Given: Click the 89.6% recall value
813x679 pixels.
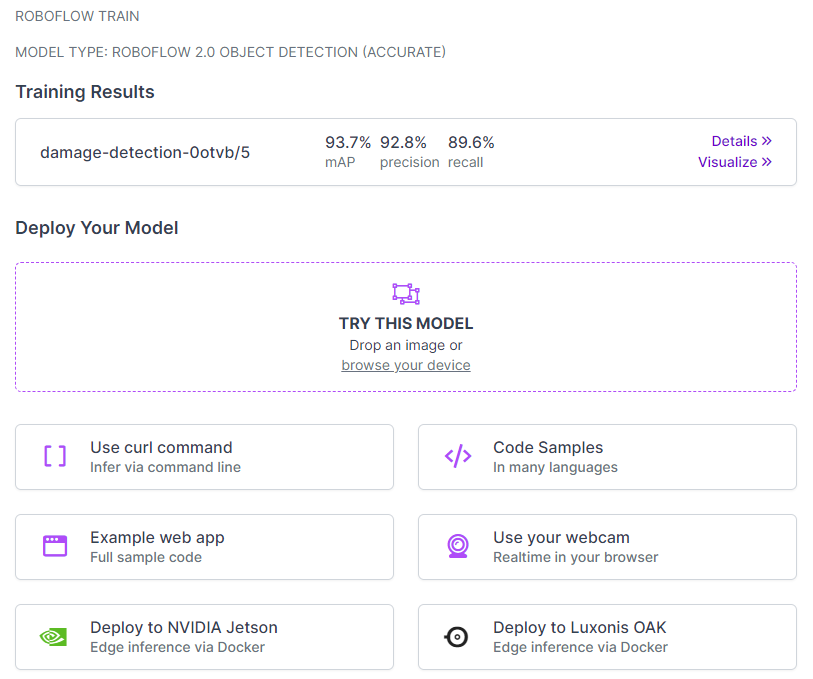Looking at the screenshot, I should [x=471, y=142].
